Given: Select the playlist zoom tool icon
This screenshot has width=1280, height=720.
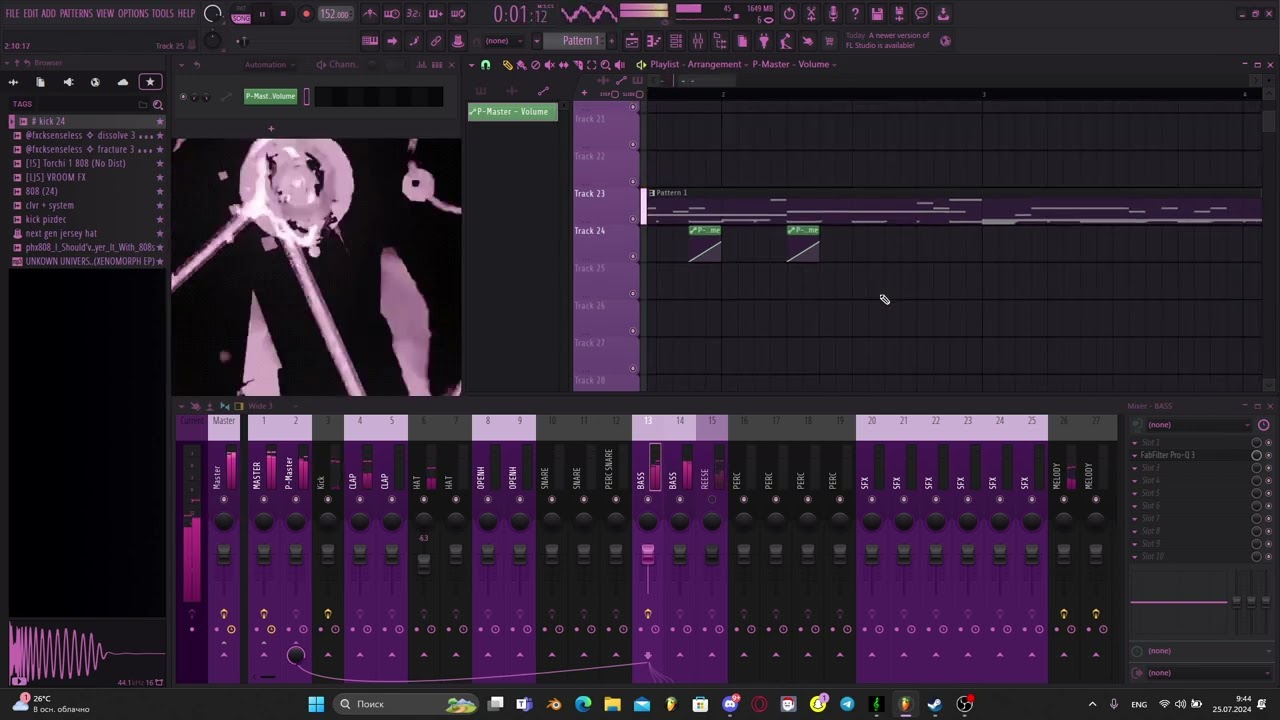Looking at the screenshot, I should point(605,65).
